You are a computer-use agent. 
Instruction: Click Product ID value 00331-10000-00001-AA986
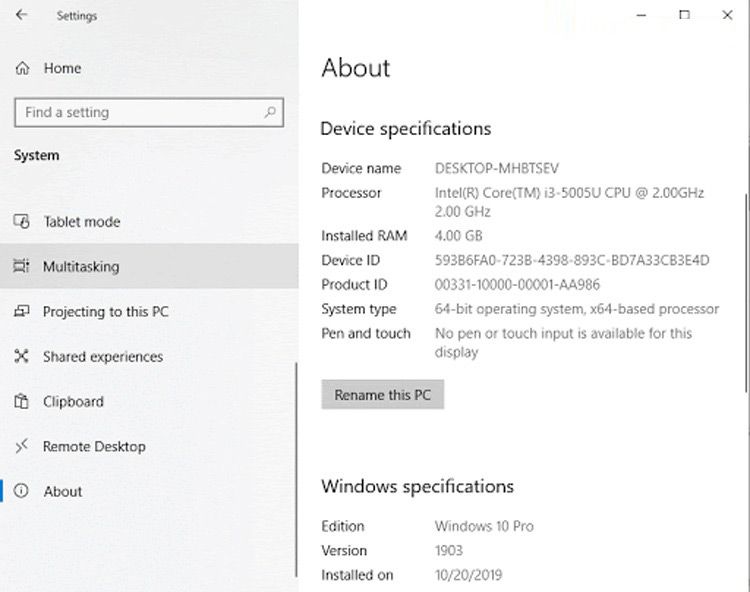(x=517, y=285)
